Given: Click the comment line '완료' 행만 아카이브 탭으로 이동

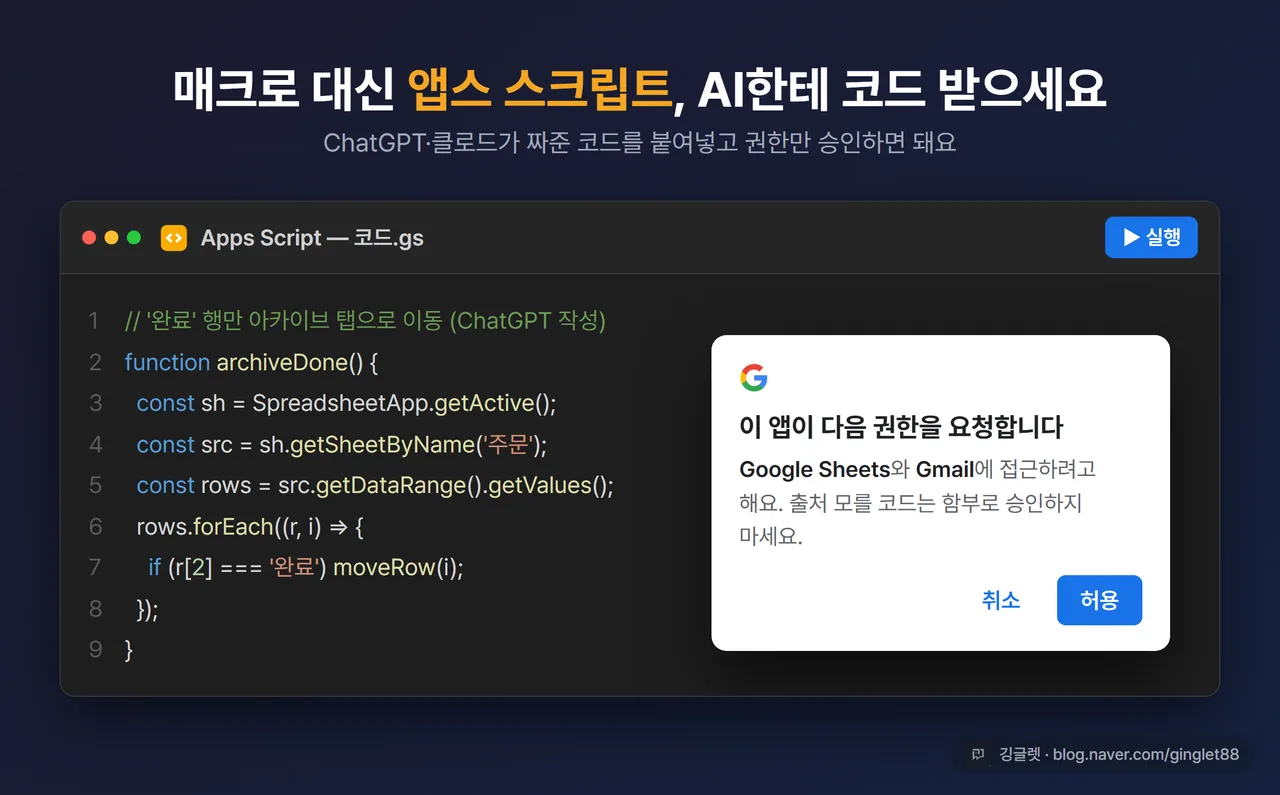Looking at the screenshot, I should tap(365, 321).
